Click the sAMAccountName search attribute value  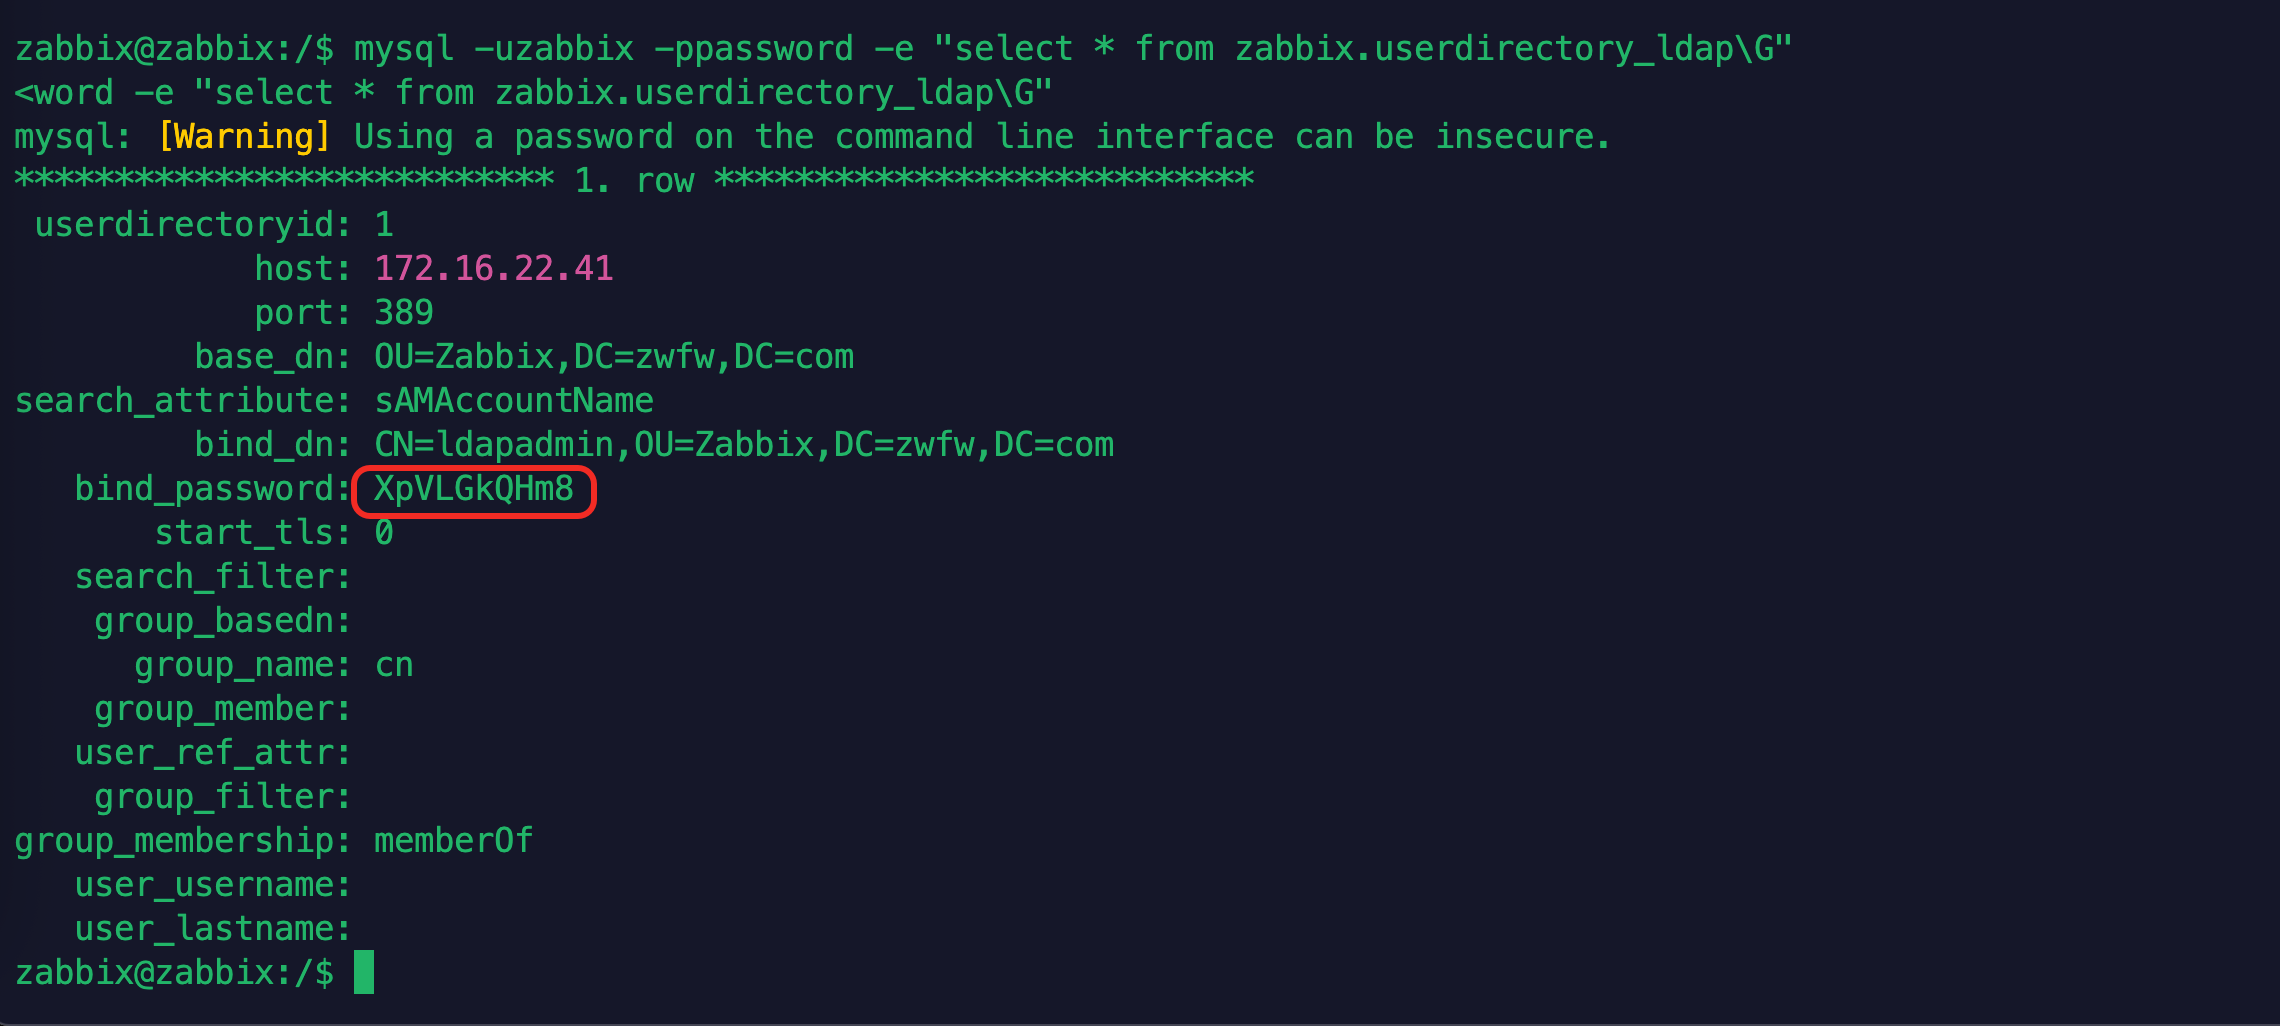pos(513,400)
